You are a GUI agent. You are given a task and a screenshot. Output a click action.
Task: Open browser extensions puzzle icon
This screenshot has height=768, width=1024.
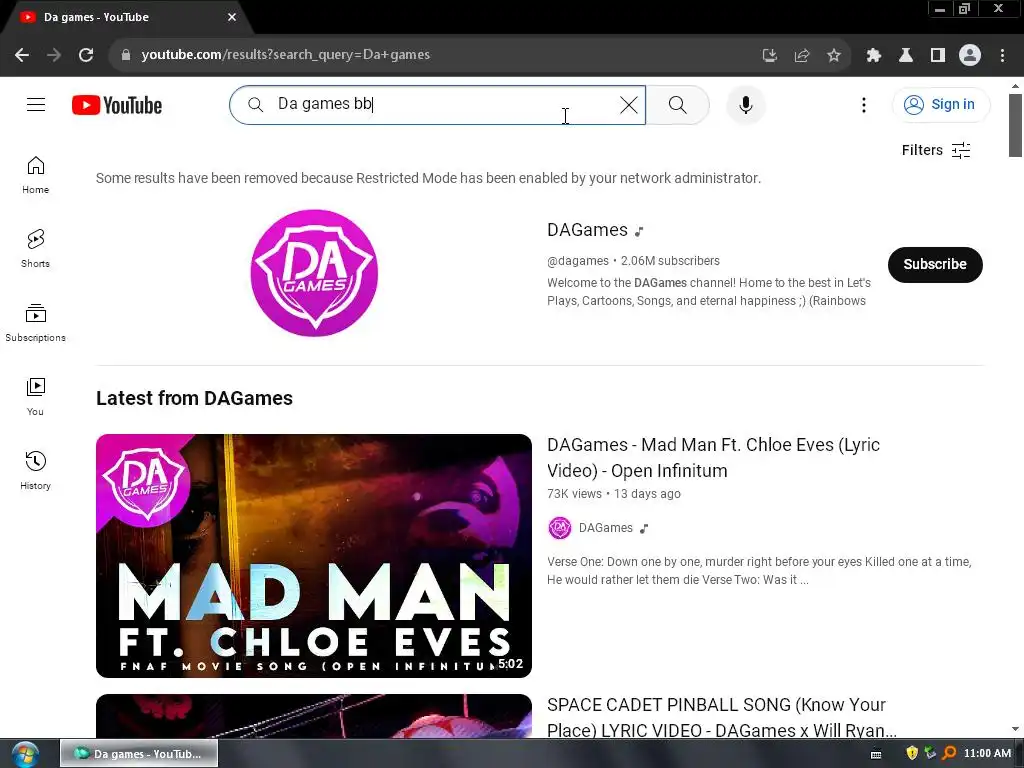(x=873, y=55)
